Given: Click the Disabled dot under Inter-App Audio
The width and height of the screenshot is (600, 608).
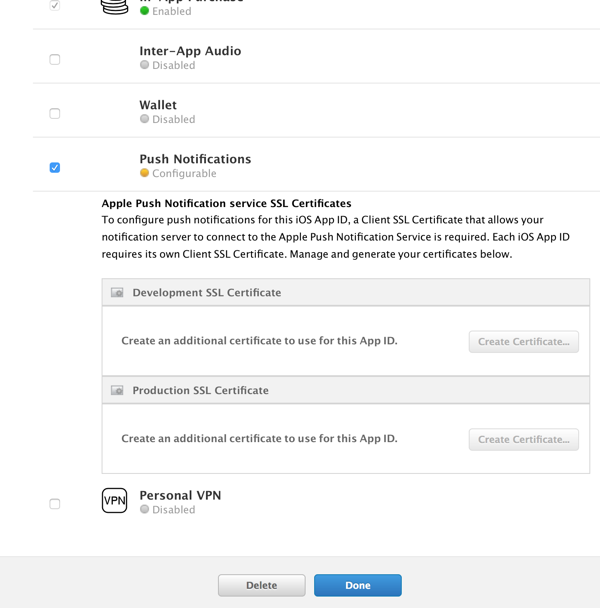Looking at the screenshot, I should click(x=145, y=65).
